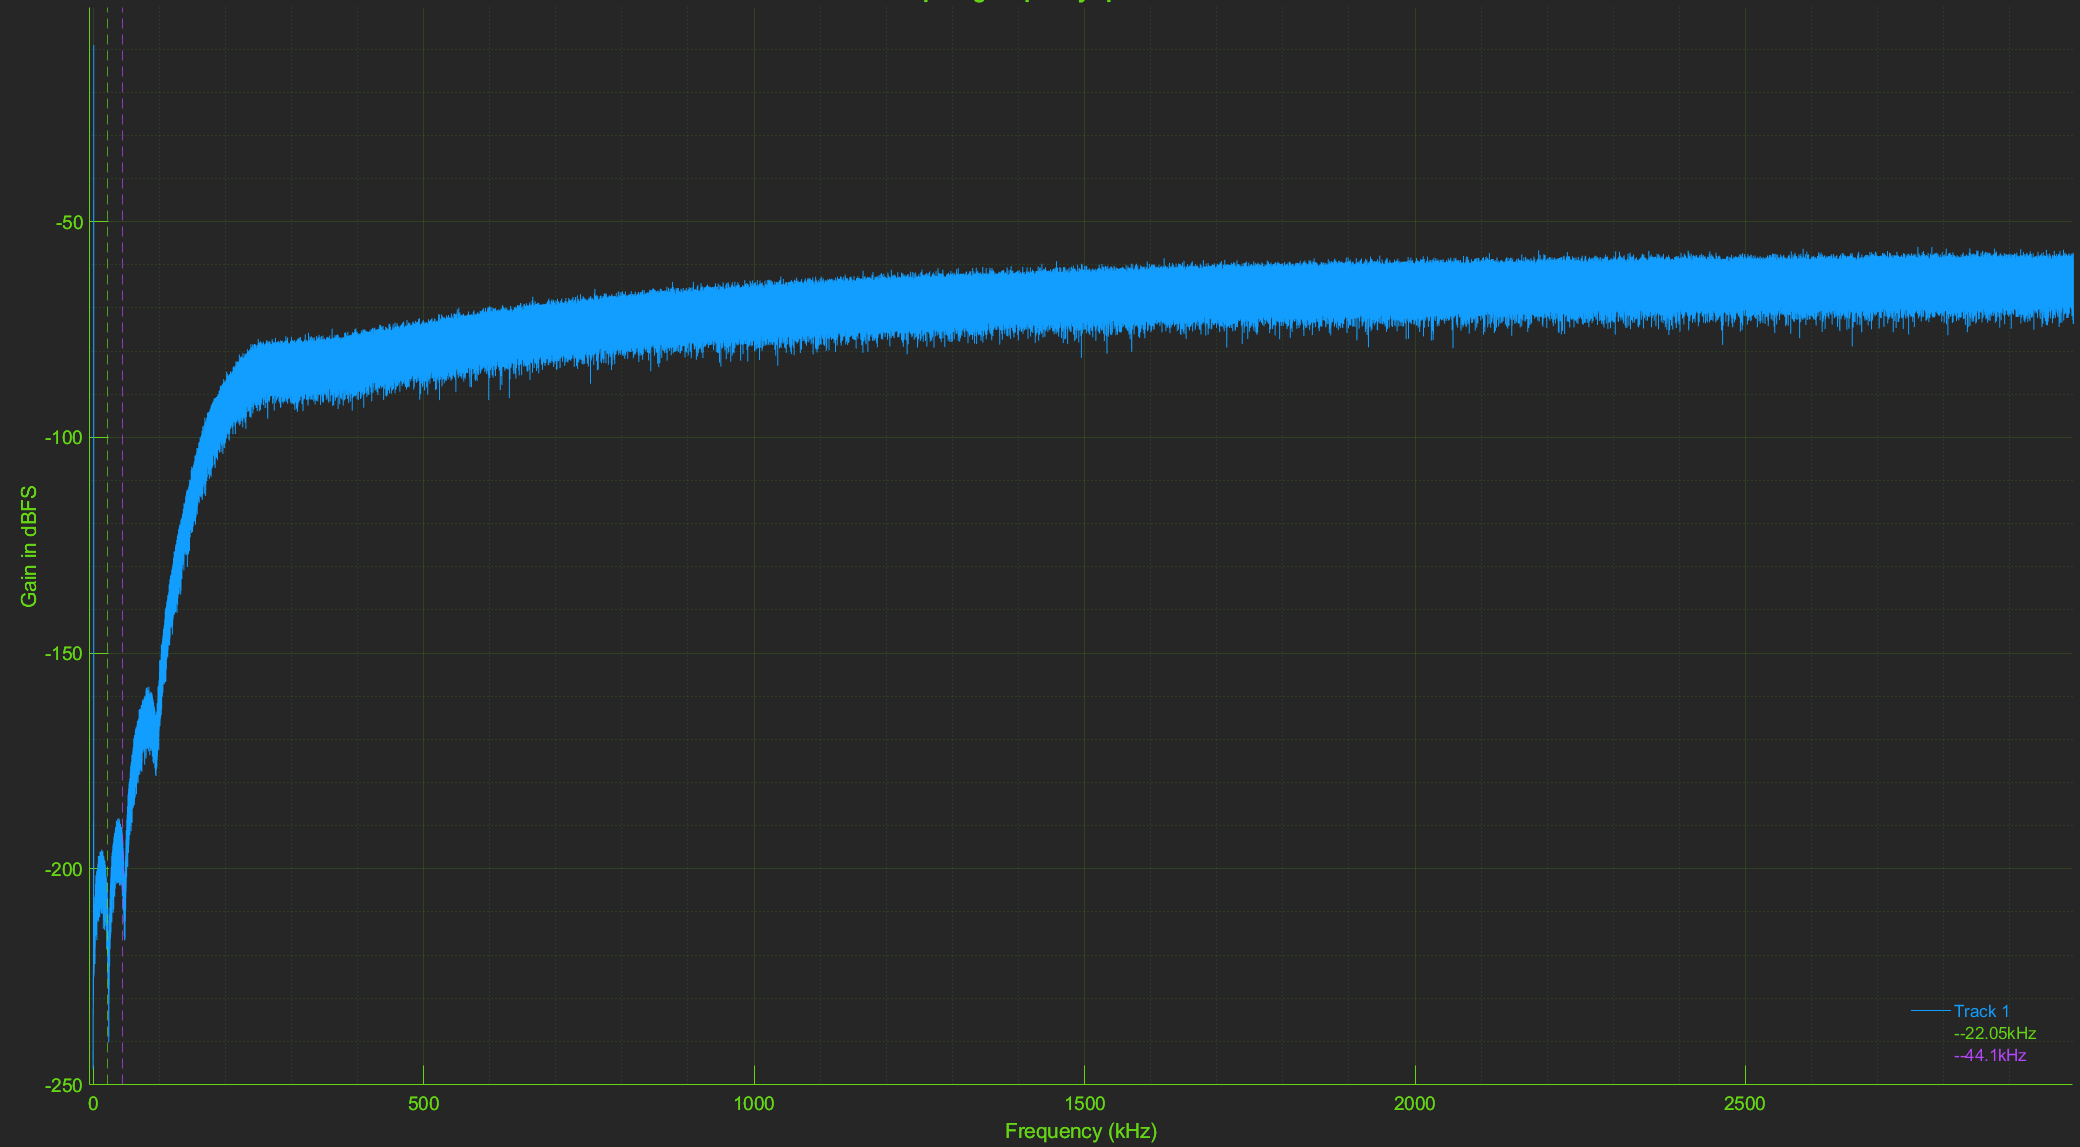Viewport: 2080px width, 1147px height.
Task: Click the blue Track 1 legend line sample
Action: pyautogui.click(x=1930, y=1011)
